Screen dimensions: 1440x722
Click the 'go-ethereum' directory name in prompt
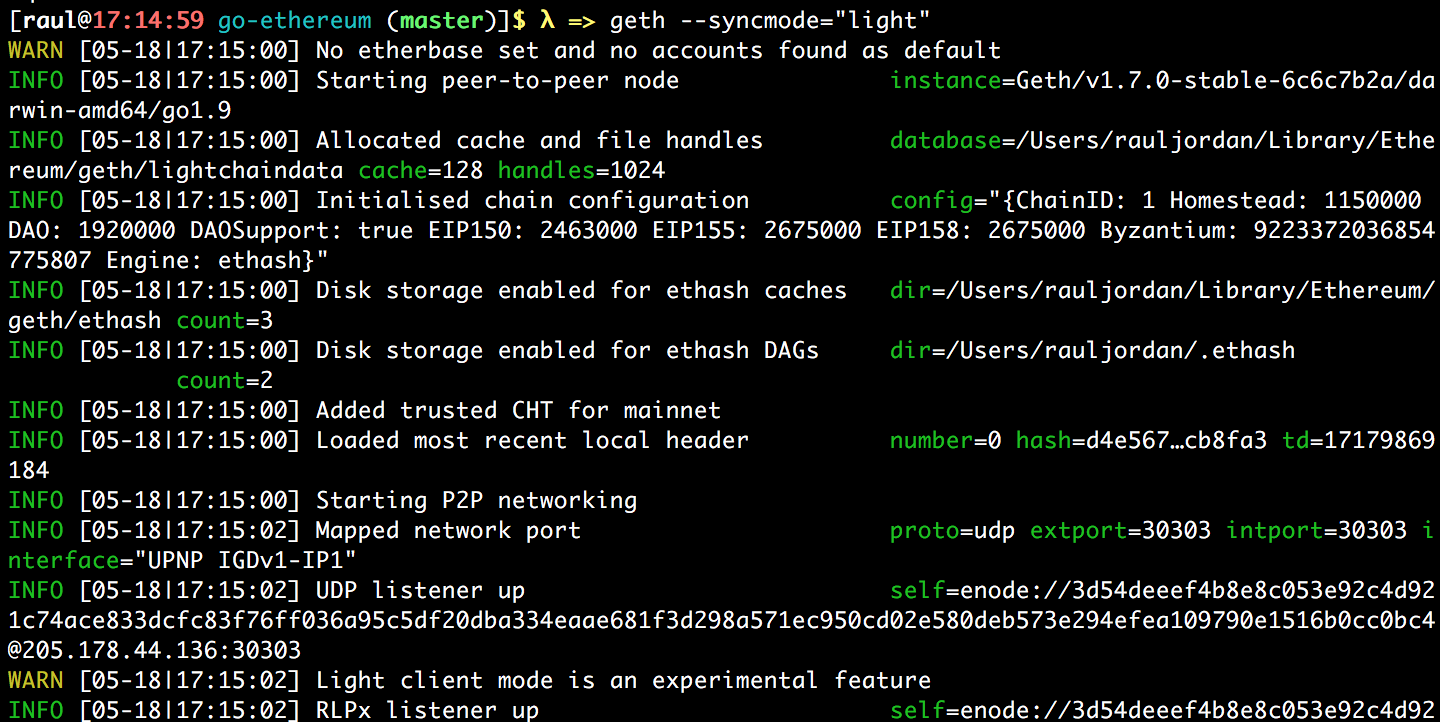(294, 19)
